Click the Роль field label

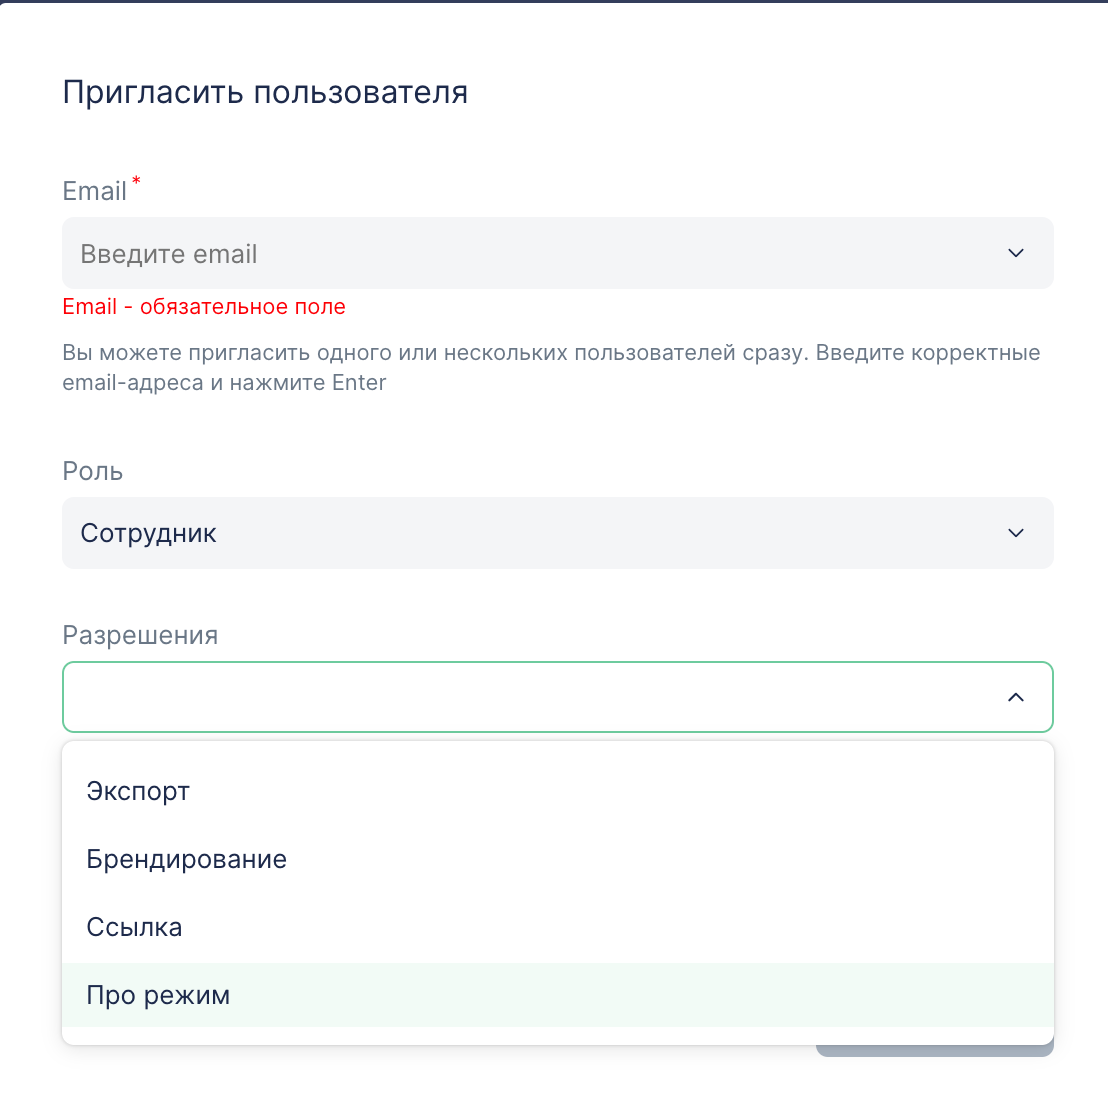coord(93,471)
